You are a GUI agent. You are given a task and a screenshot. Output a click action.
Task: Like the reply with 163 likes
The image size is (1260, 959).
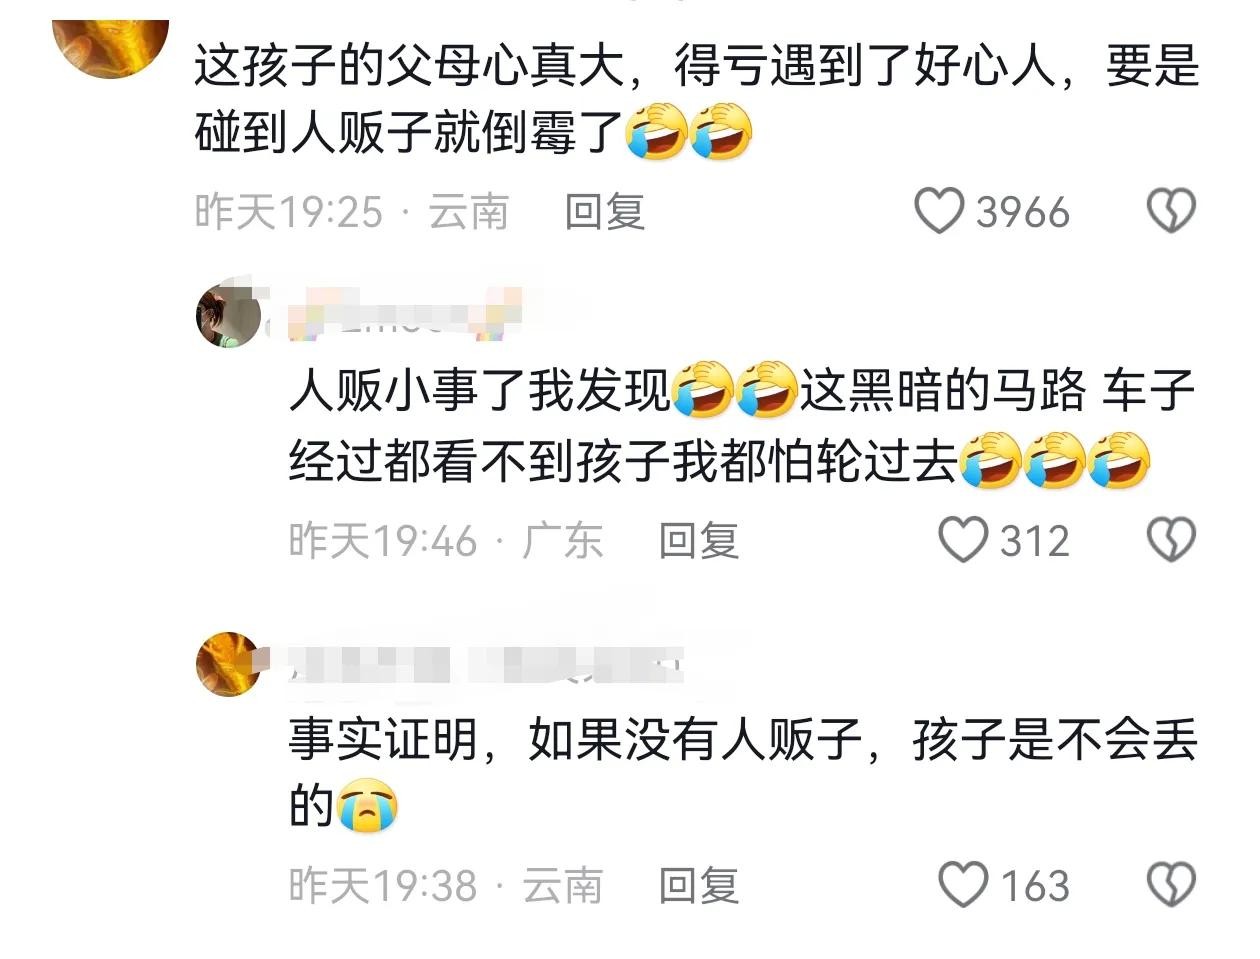[963, 885]
